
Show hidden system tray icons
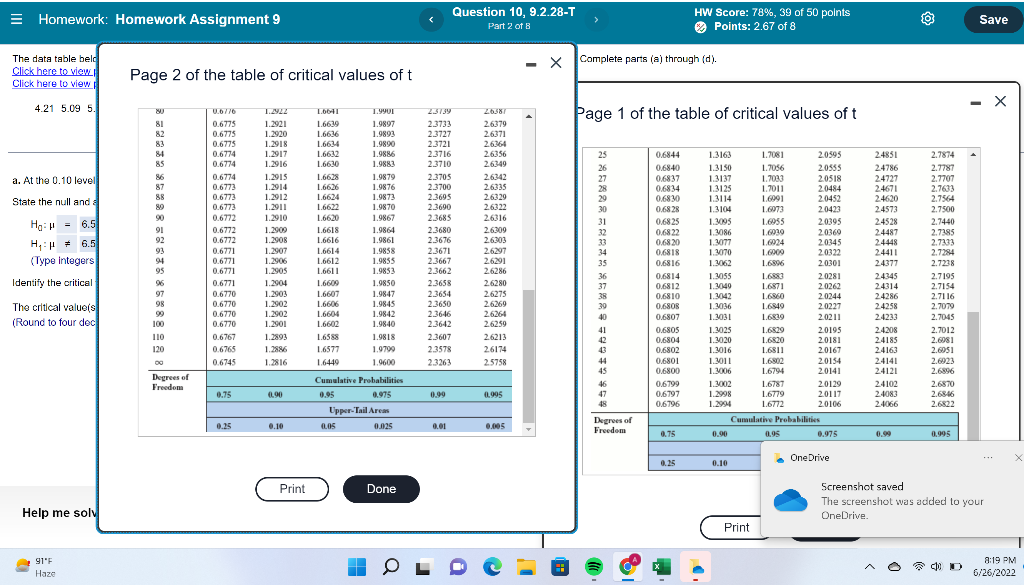(871, 567)
